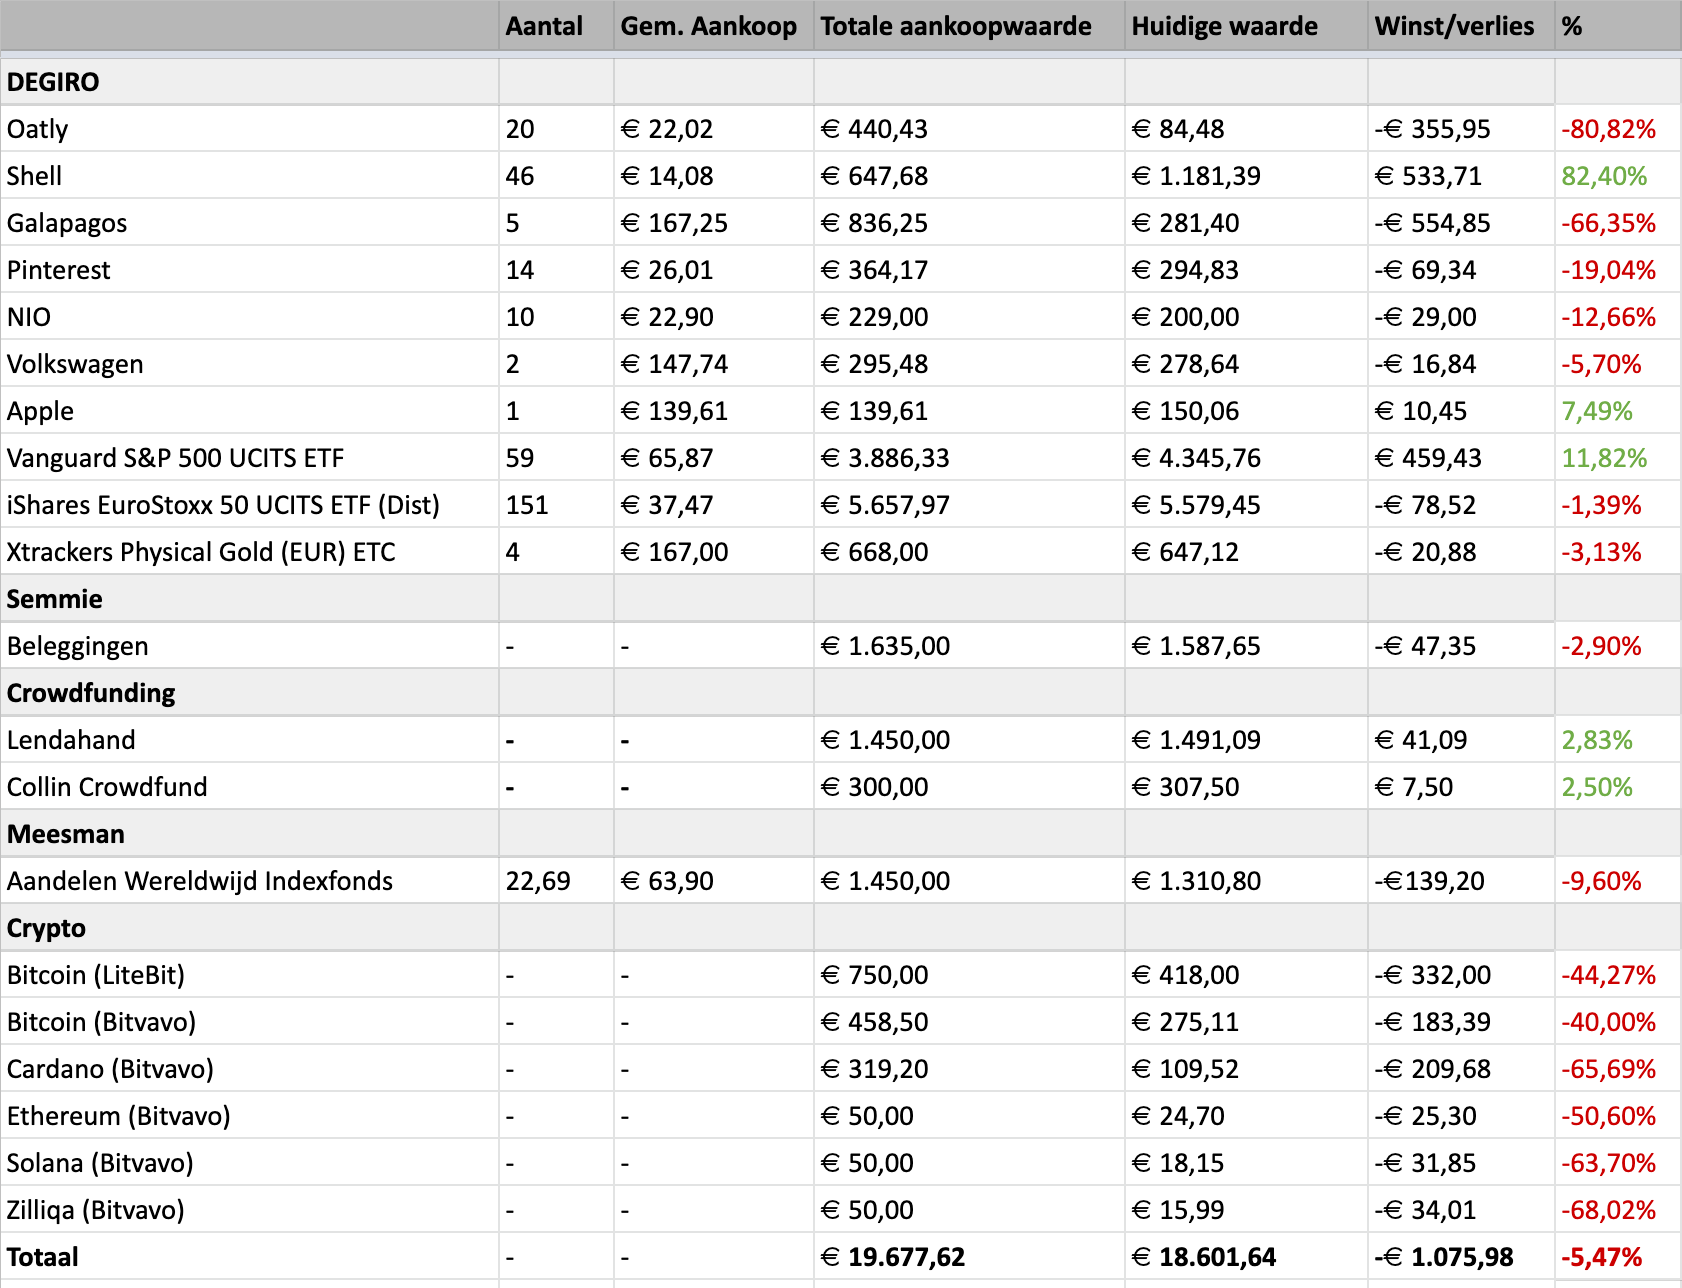The height and width of the screenshot is (1288, 1682).
Task: Click the Ethereum (Bitvavo) row name
Action: coord(250,1116)
